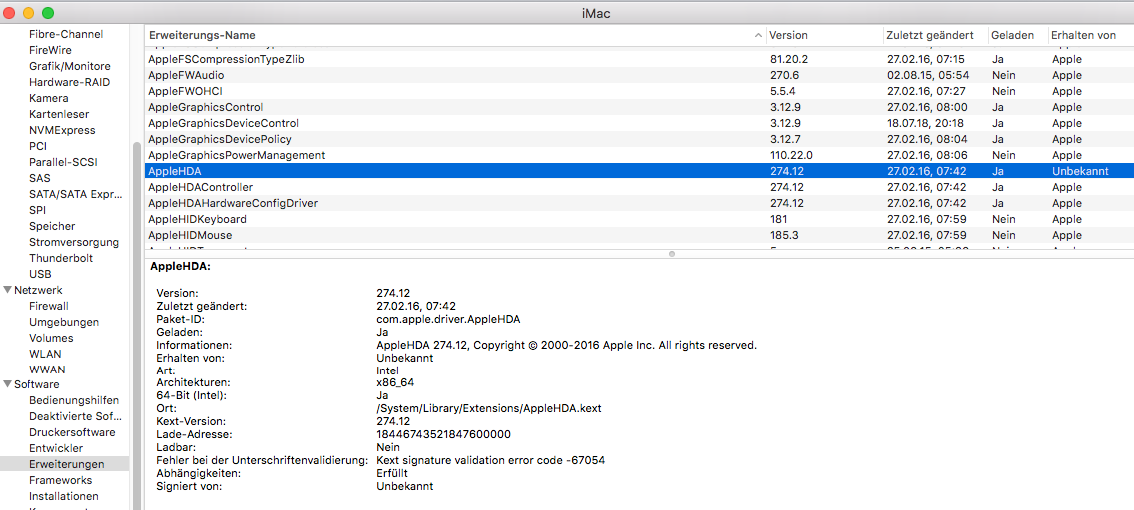This screenshot has width=1134, height=510.
Task: Select Thunderbolt in the hardware list
Action: 61,258
